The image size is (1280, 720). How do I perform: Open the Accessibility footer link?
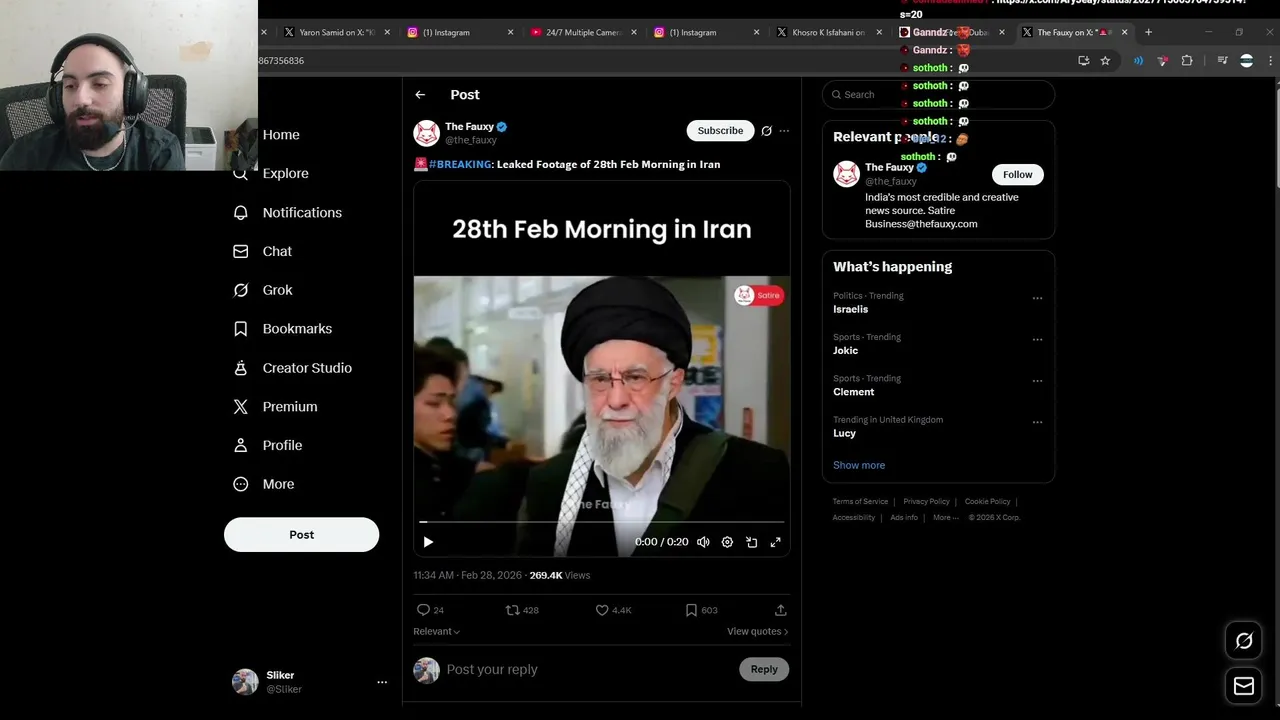[853, 517]
